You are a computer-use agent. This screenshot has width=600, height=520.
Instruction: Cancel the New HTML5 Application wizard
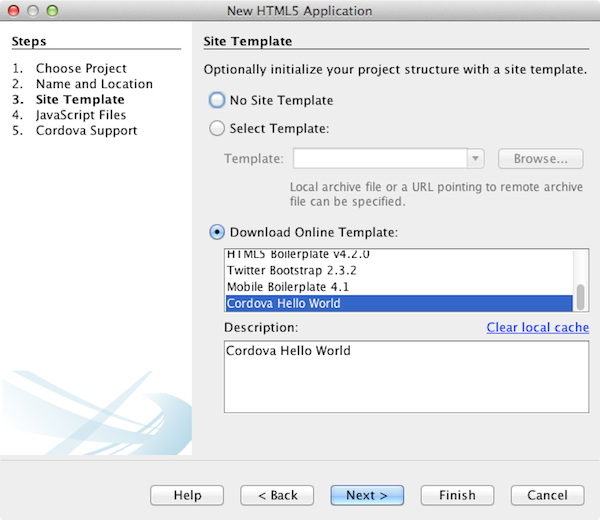(547, 495)
